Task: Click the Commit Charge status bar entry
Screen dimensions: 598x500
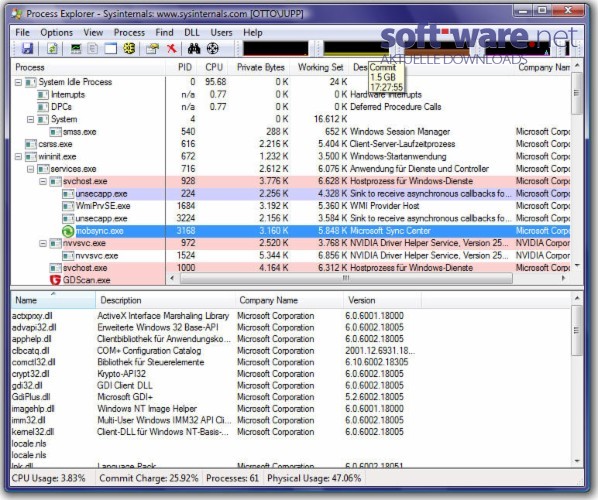Action: pos(149,478)
